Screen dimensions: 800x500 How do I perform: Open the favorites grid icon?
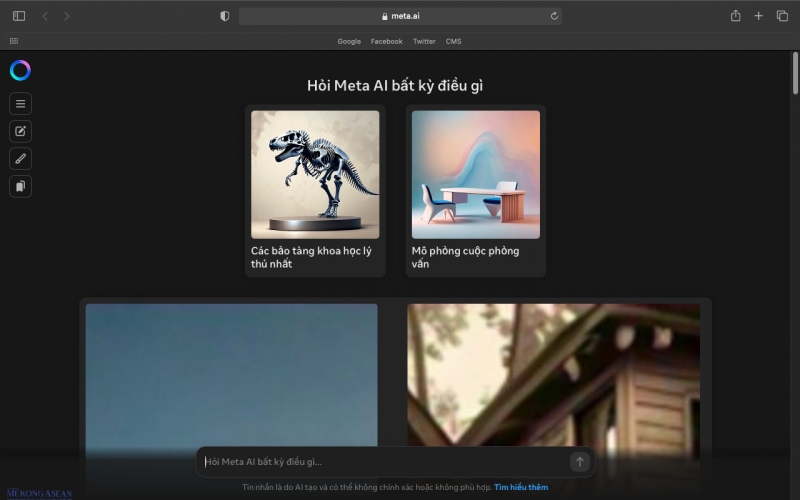pyautogui.click(x=14, y=41)
